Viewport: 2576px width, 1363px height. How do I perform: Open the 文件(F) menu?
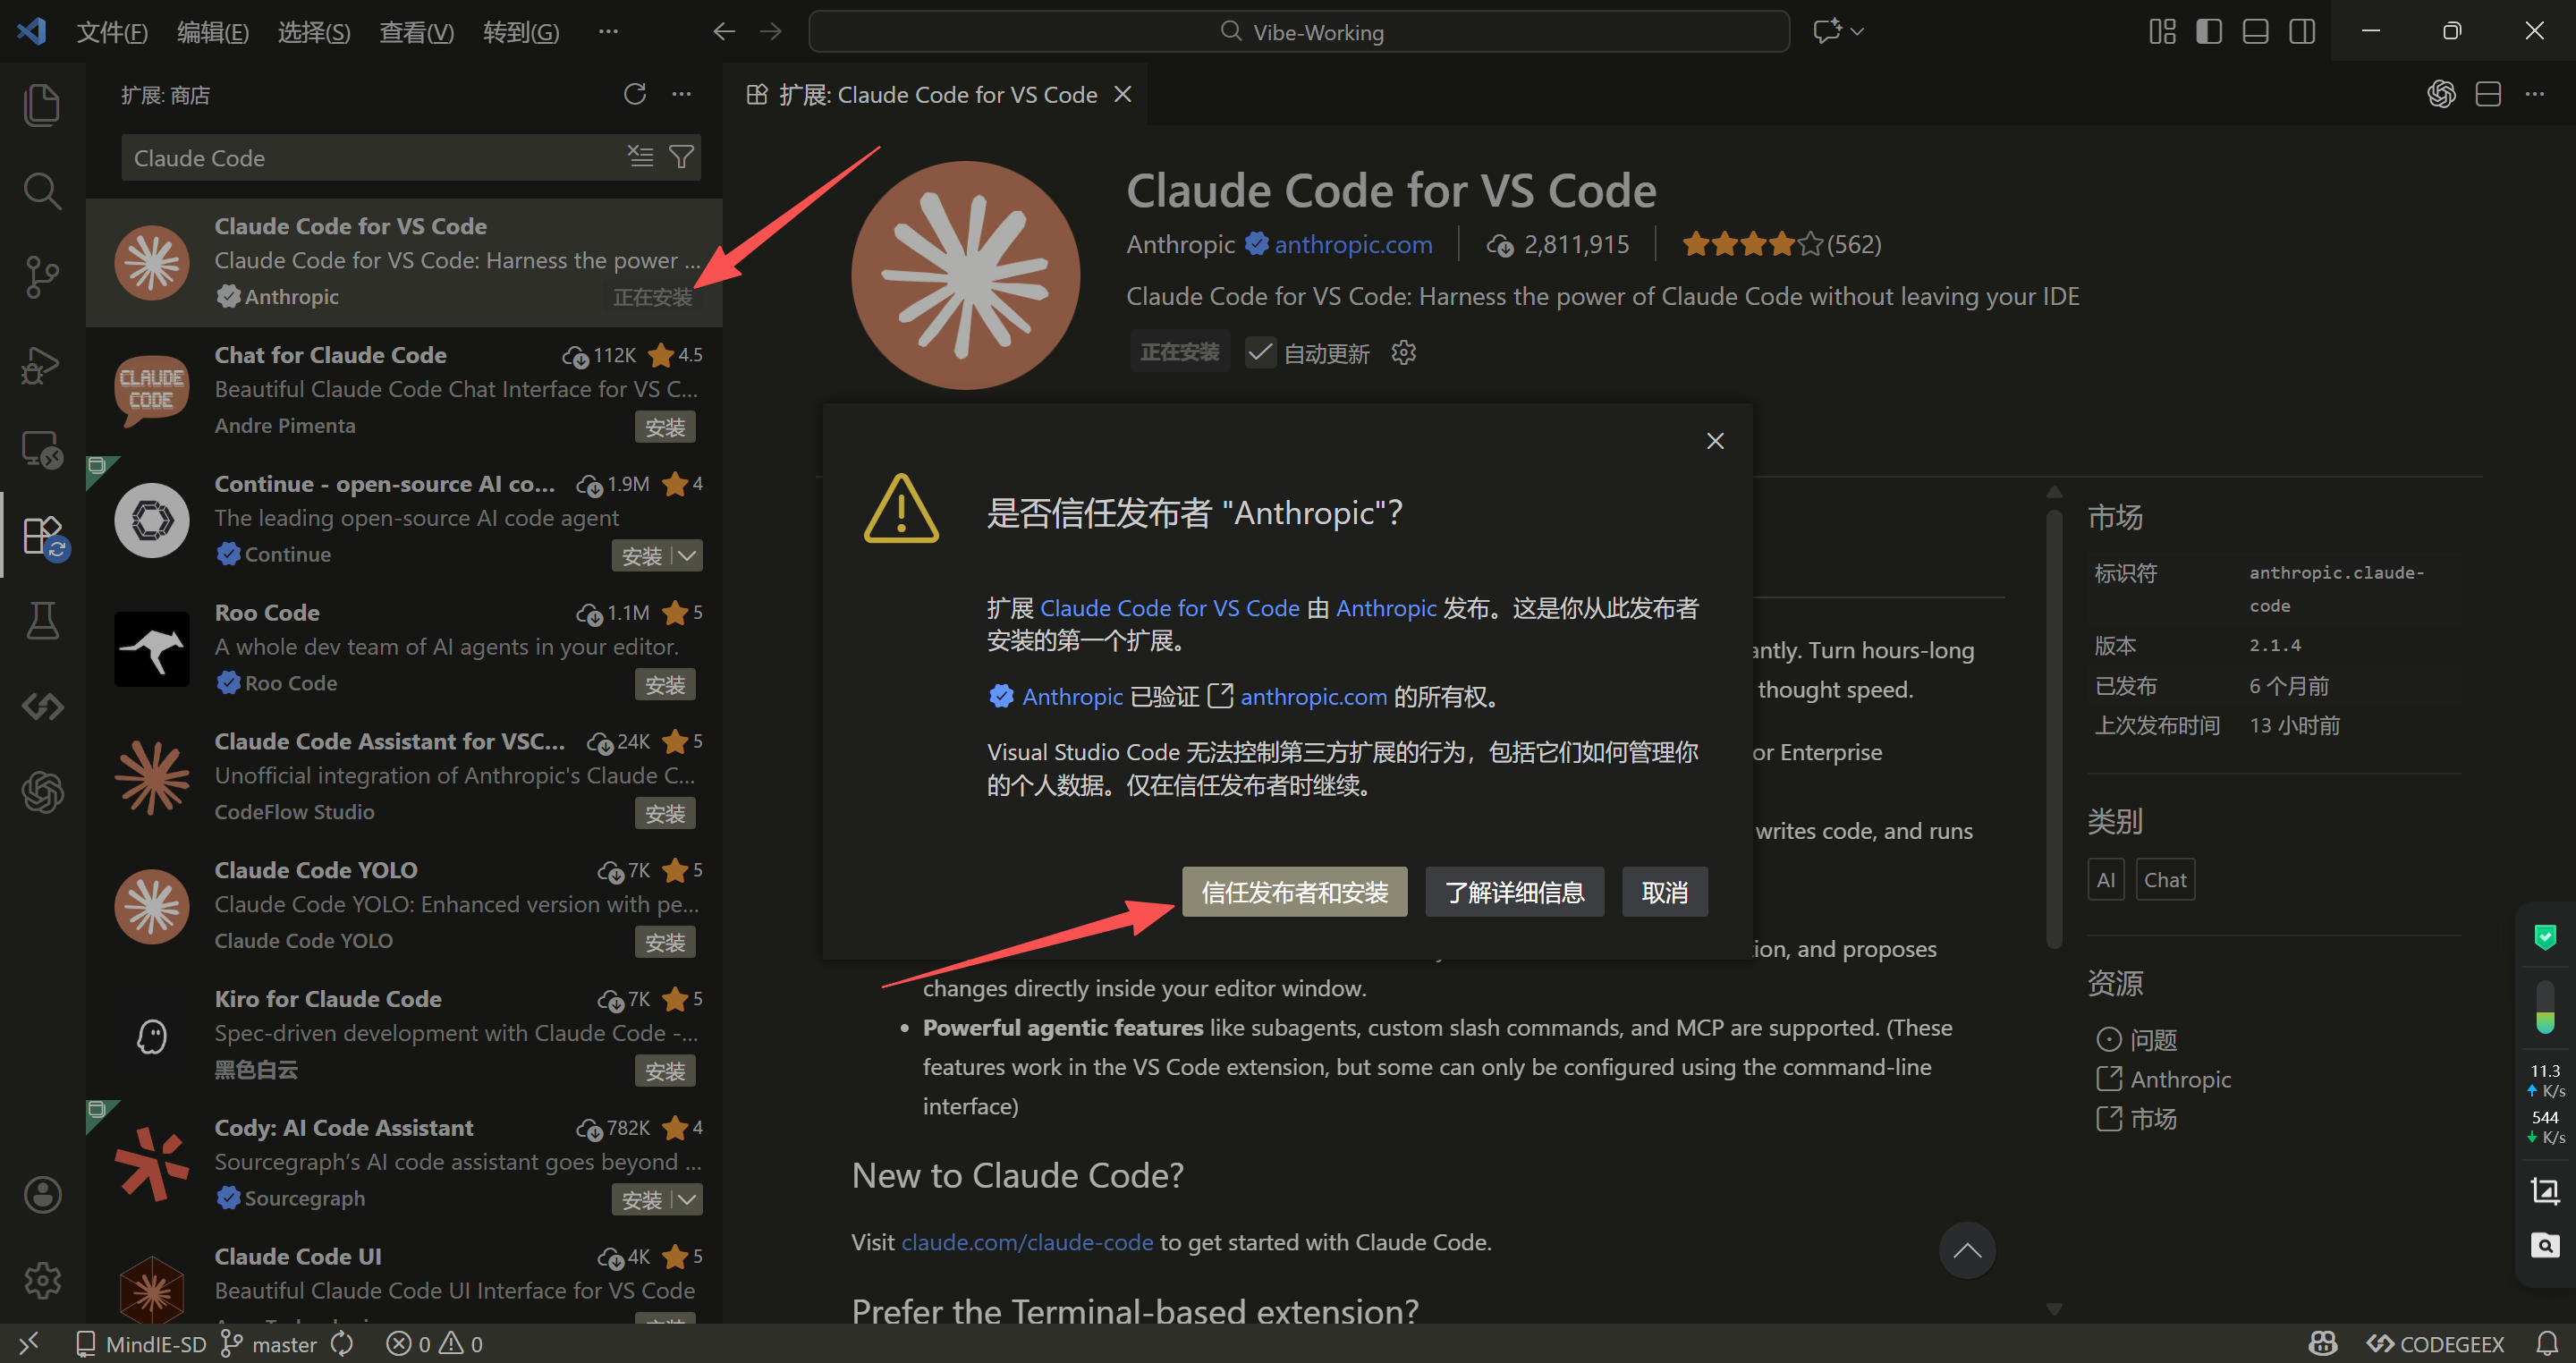click(x=112, y=31)
